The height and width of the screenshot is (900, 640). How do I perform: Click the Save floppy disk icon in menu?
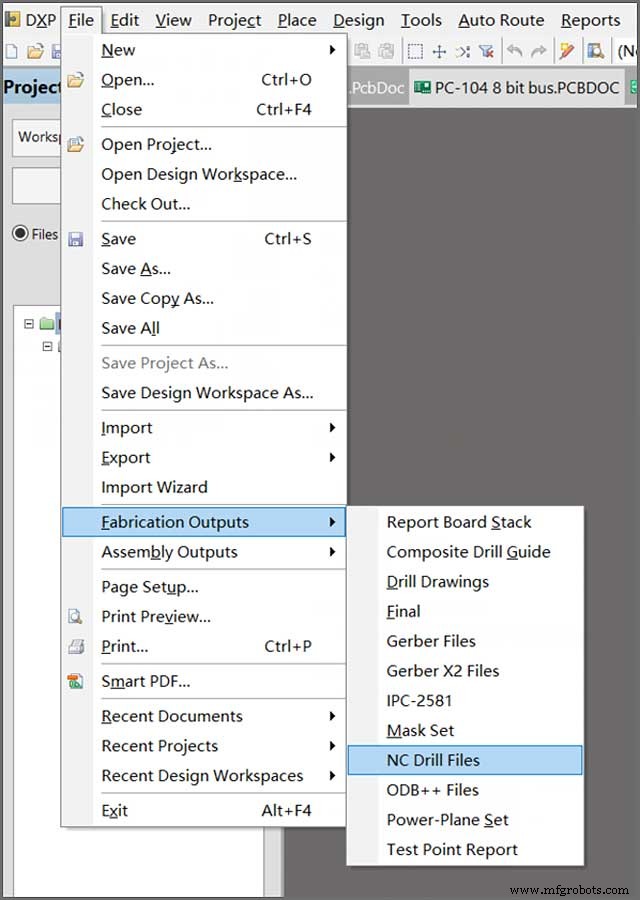(75, 239)
